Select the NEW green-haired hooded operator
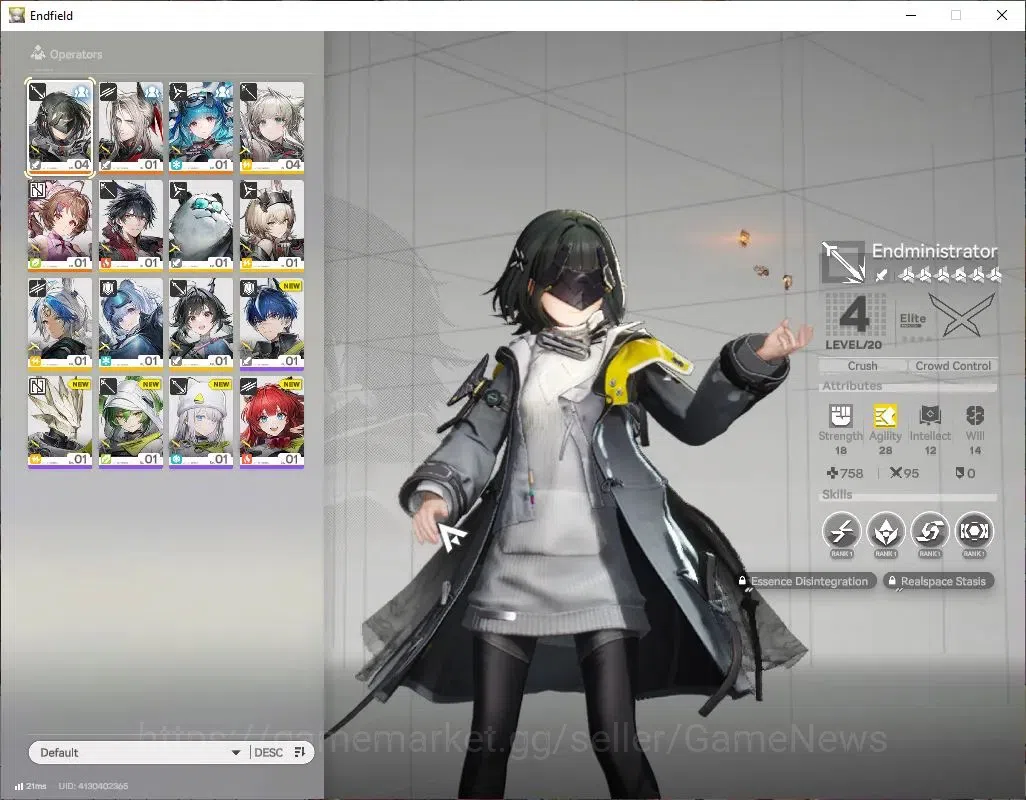Image resolution: width=1026 pixels, height=800 pixels. [x=131, y=422]
